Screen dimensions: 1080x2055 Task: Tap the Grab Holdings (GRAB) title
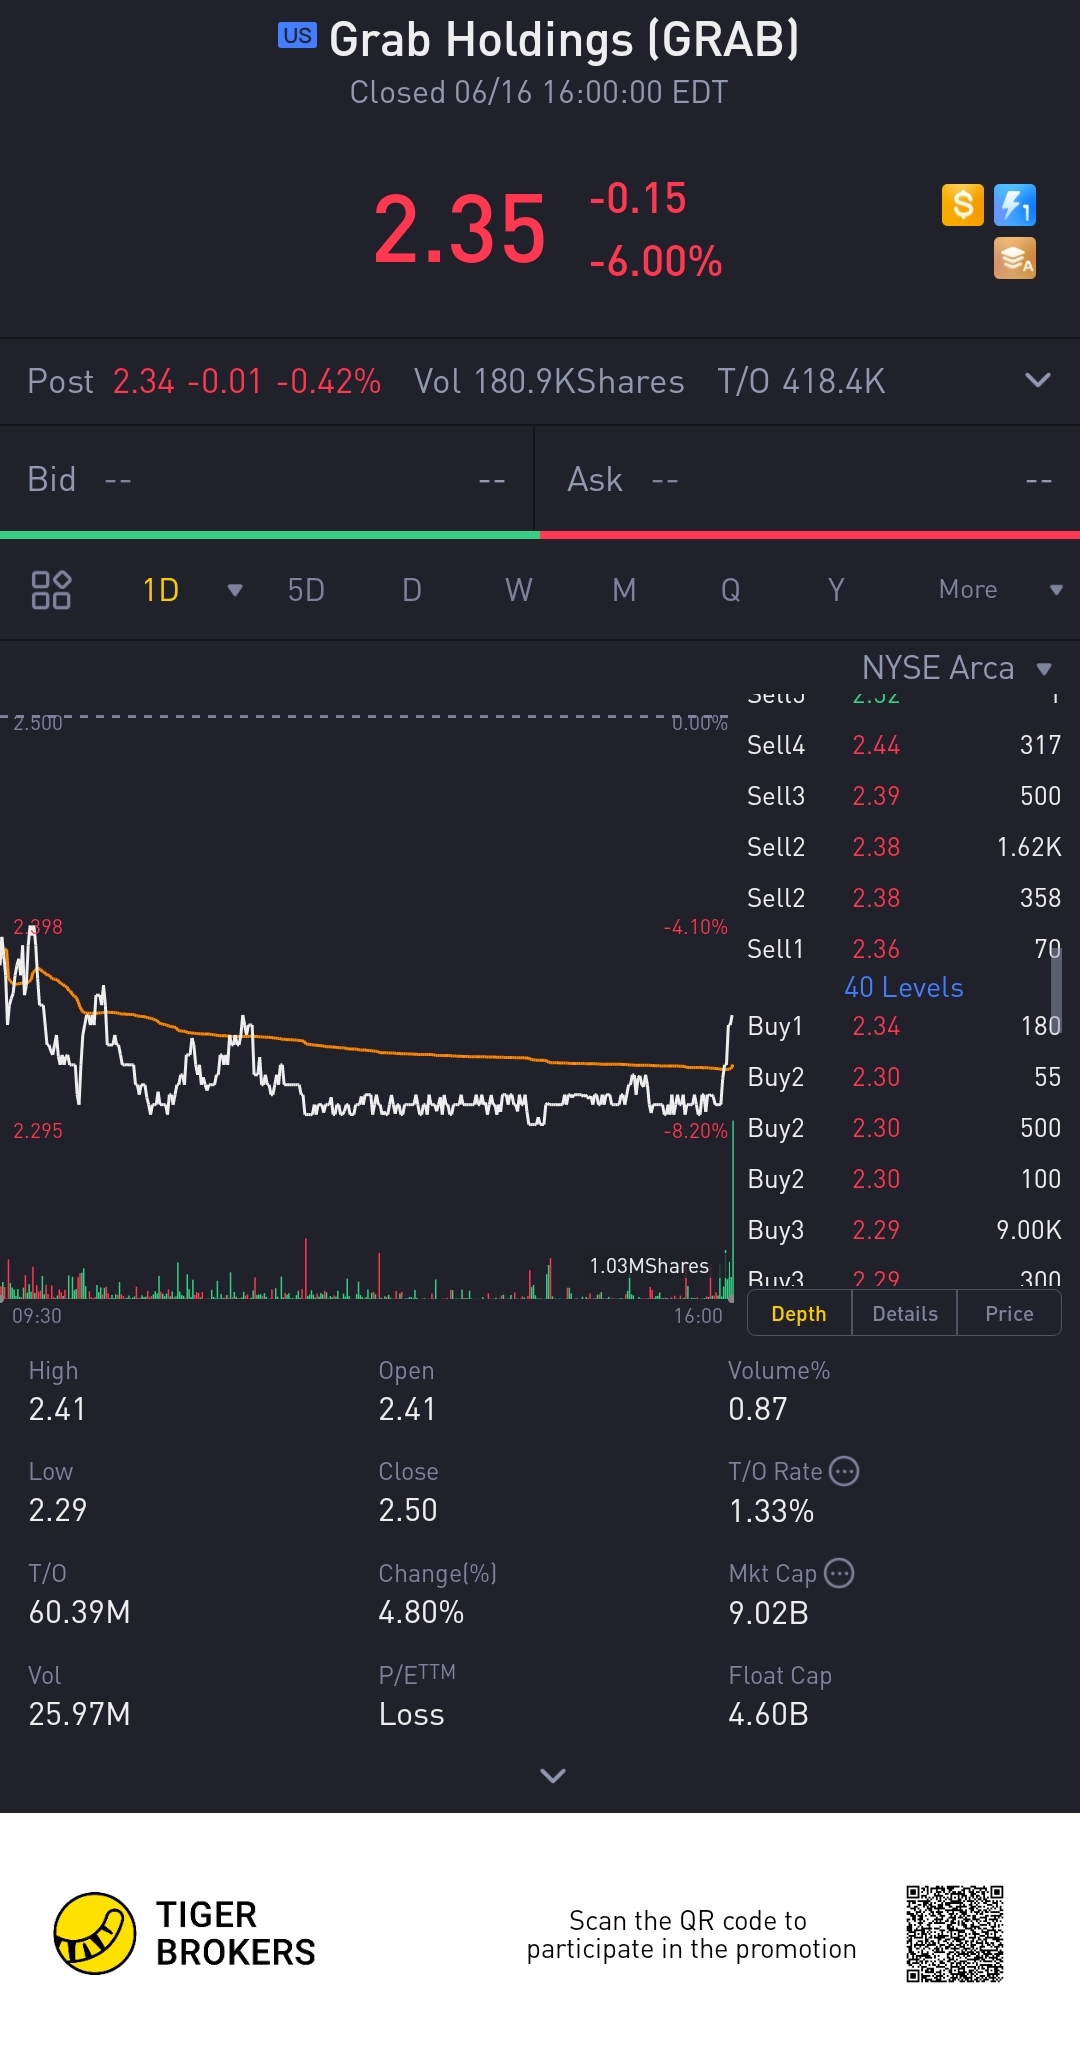point(564,40)
